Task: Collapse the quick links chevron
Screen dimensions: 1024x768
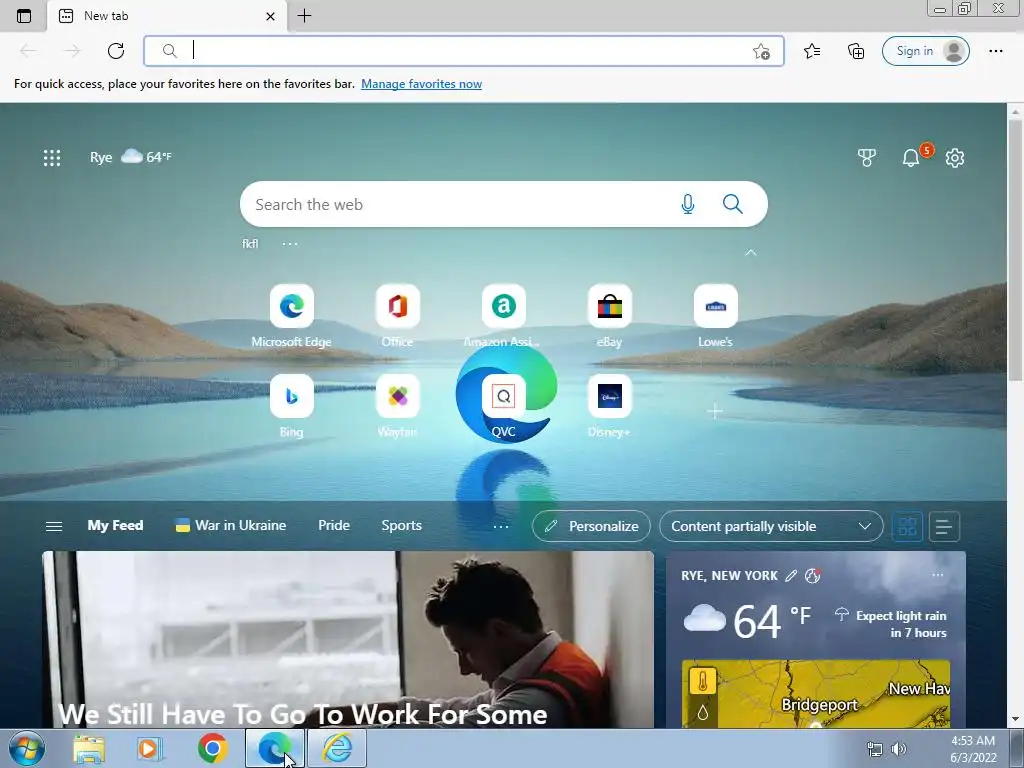Action: tap(750, 253)
